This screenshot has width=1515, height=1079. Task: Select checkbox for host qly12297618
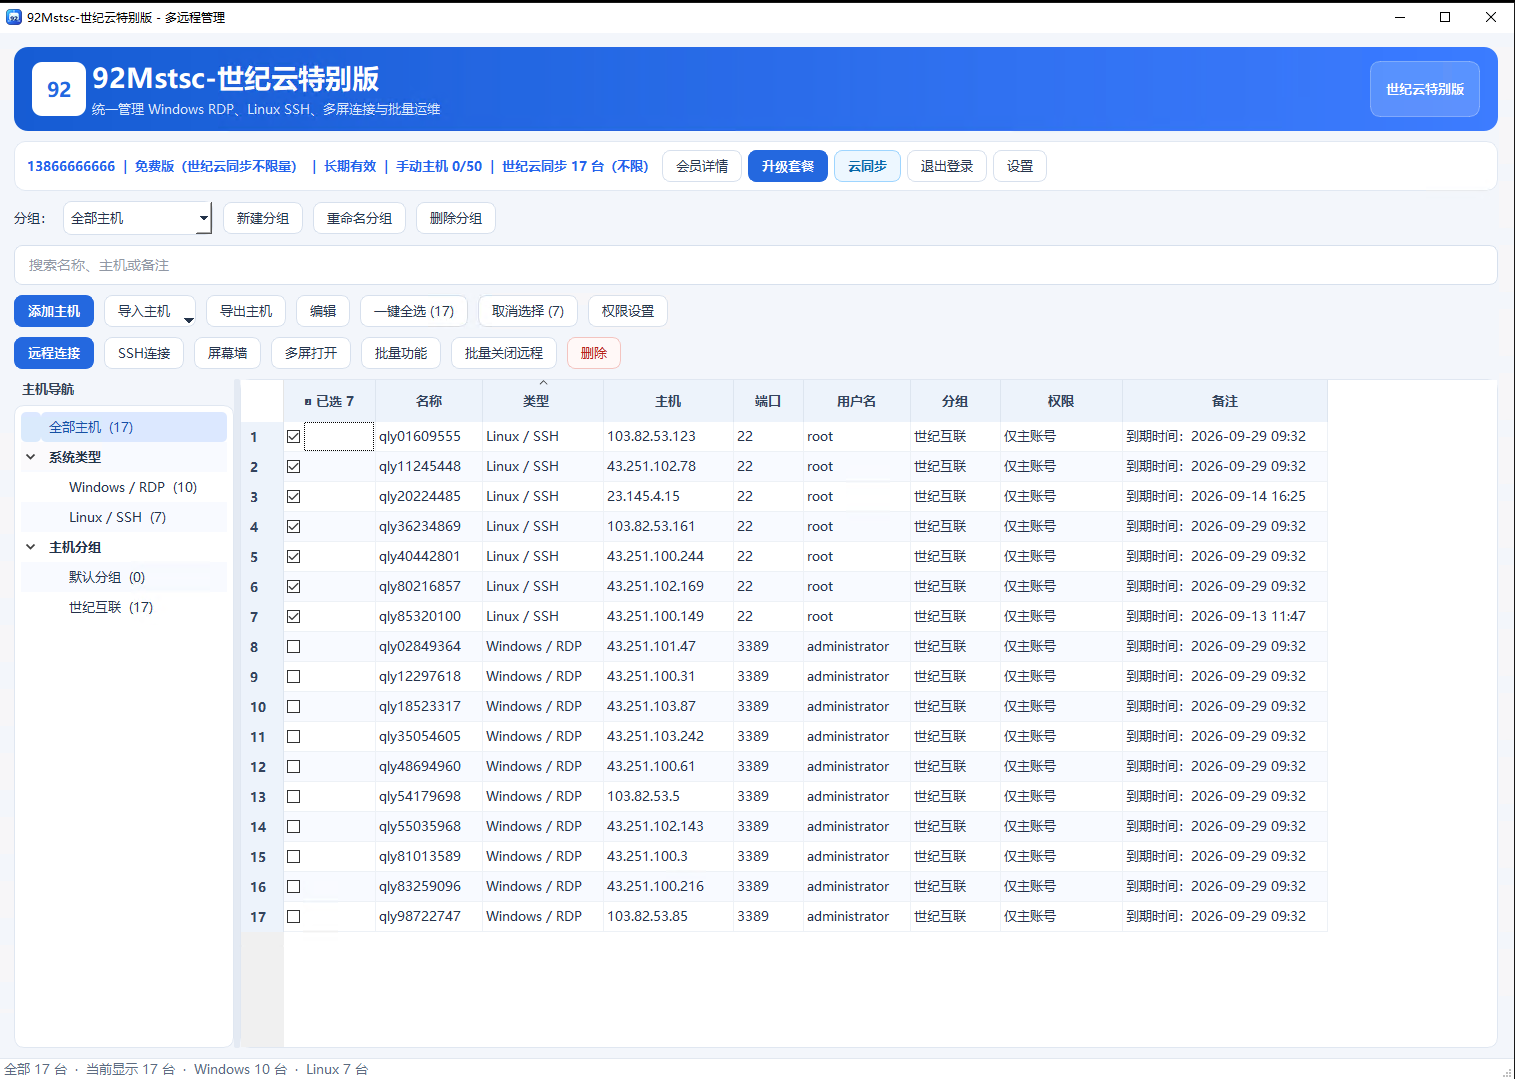pos(293,676)
